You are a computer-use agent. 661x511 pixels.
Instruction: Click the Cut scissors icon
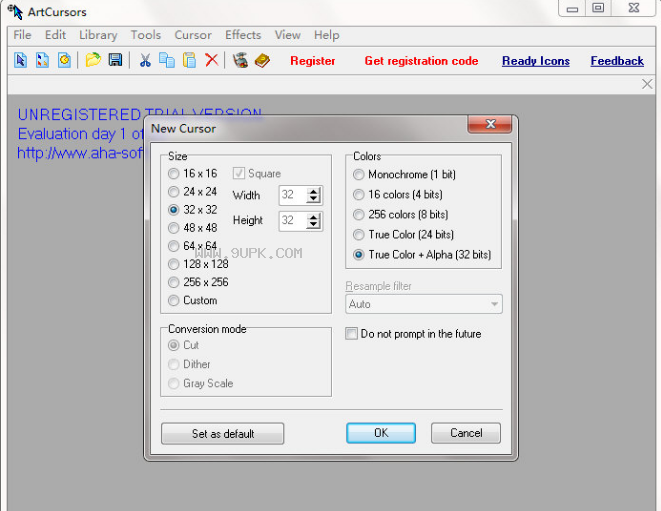click(145, 60)
